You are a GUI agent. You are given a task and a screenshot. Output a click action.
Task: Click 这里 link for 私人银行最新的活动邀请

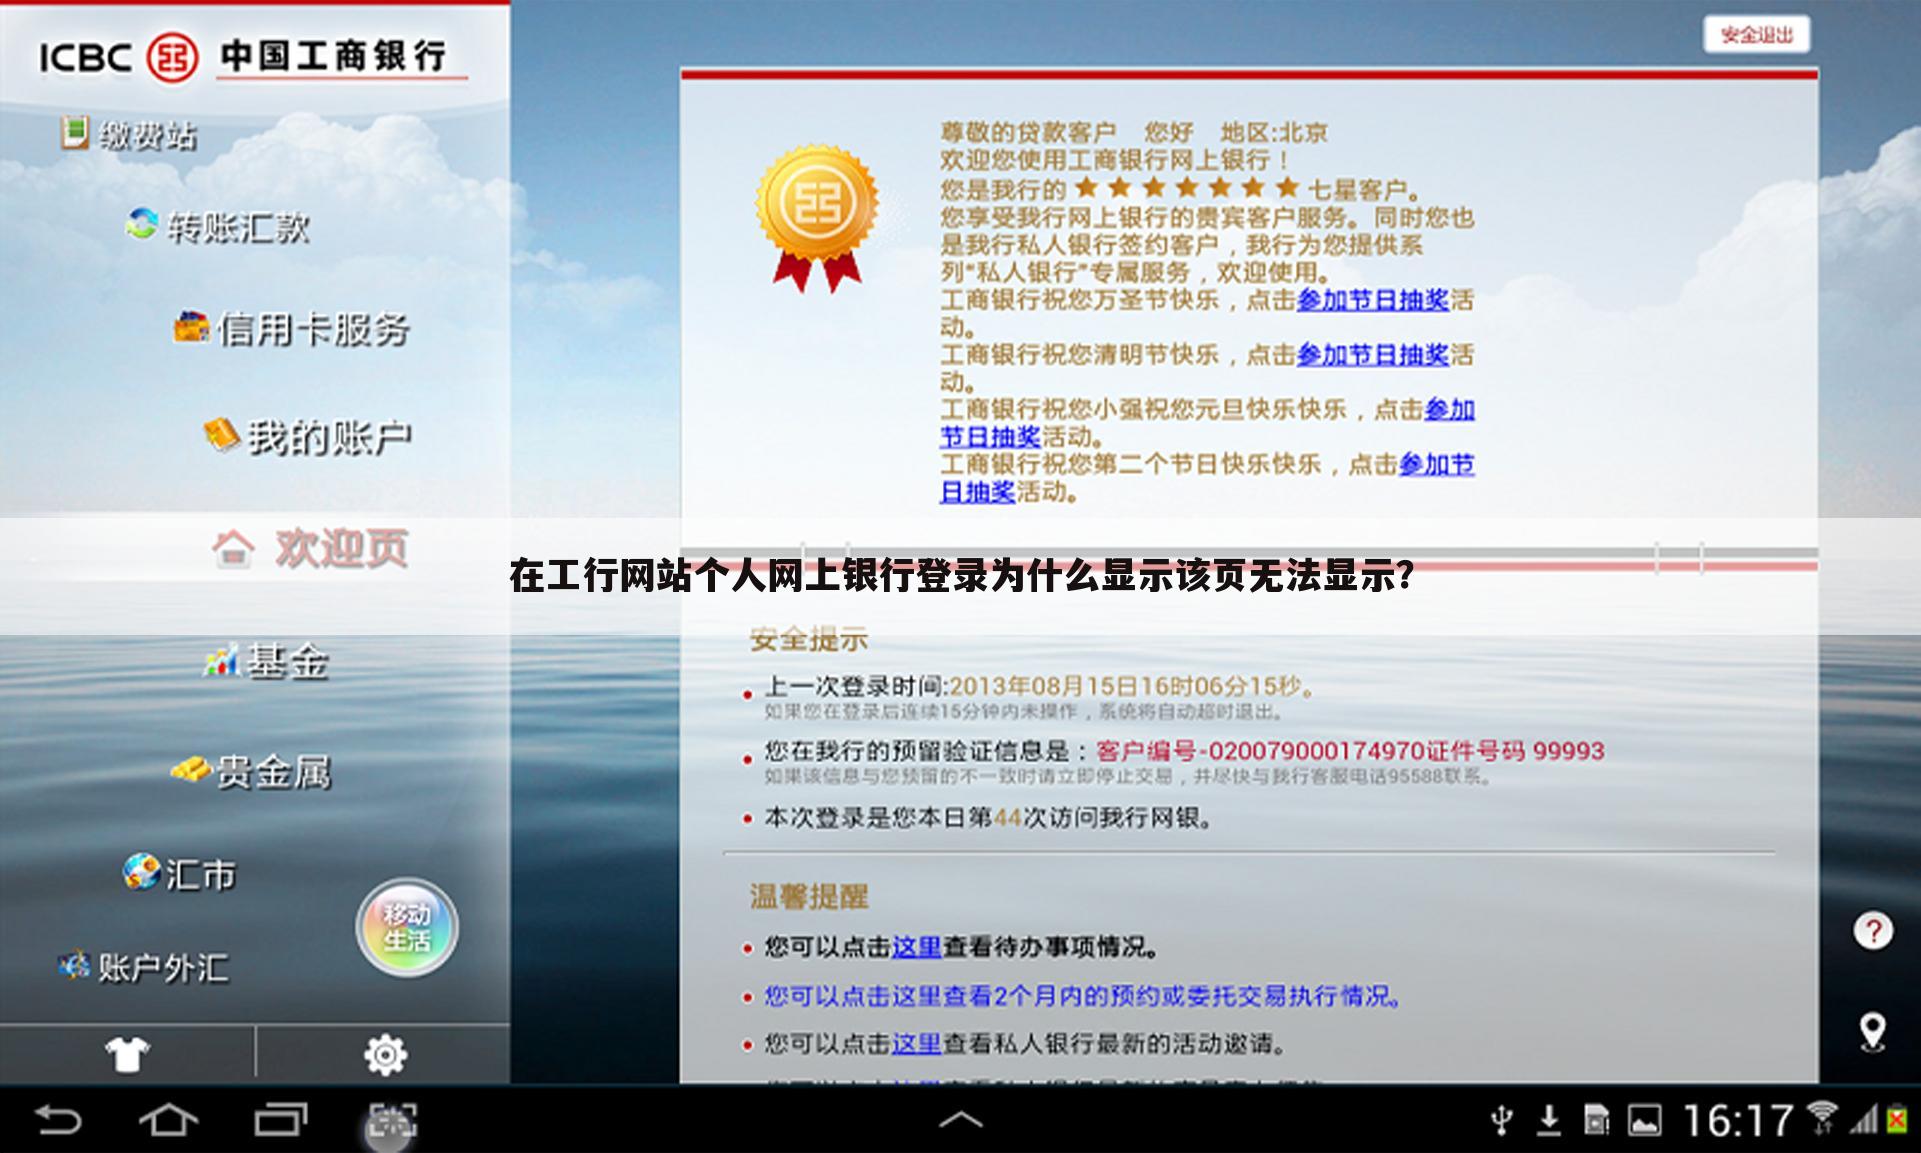(916, 1044)
